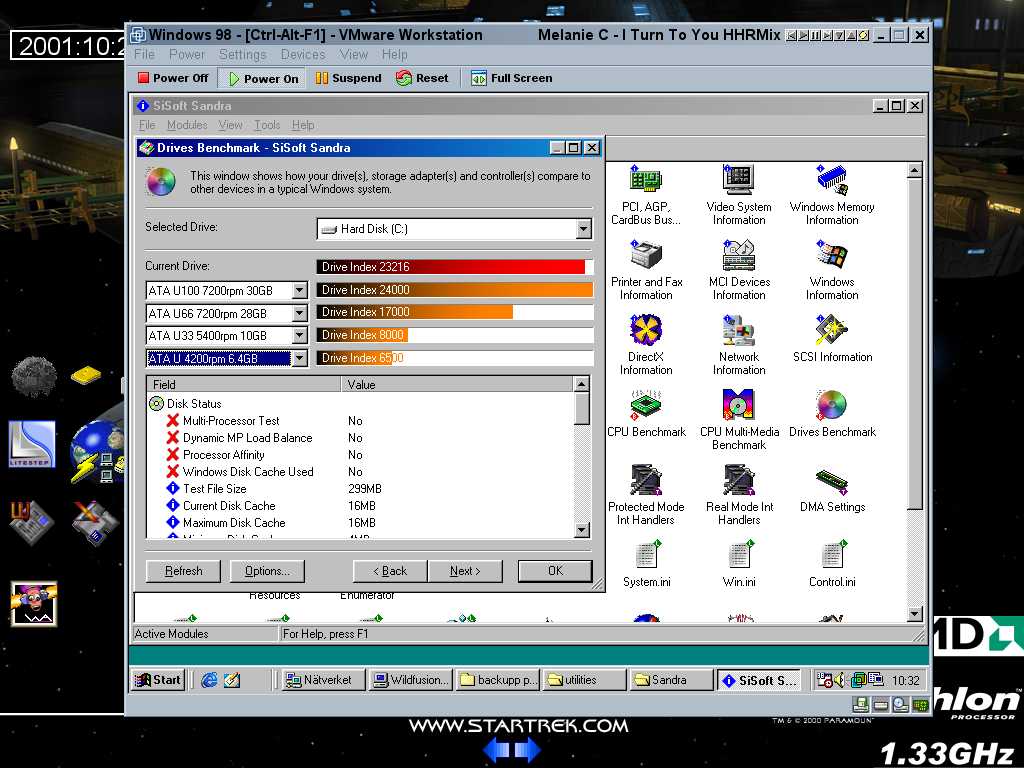This screenshot has width=1024, height=768.
Task: Open DMA Settings icon
Action: click(832, 482)
